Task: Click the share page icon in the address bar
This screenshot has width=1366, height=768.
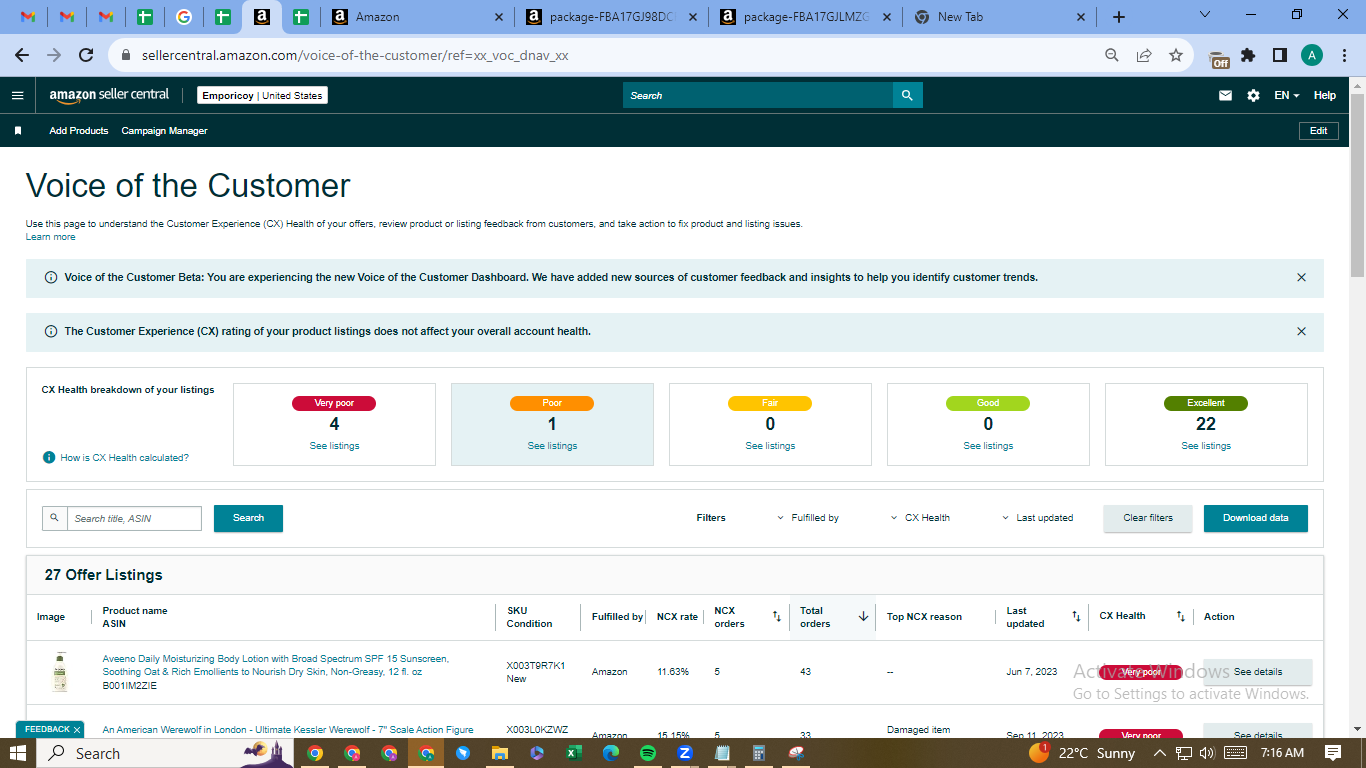Action: pos(1144,55)
